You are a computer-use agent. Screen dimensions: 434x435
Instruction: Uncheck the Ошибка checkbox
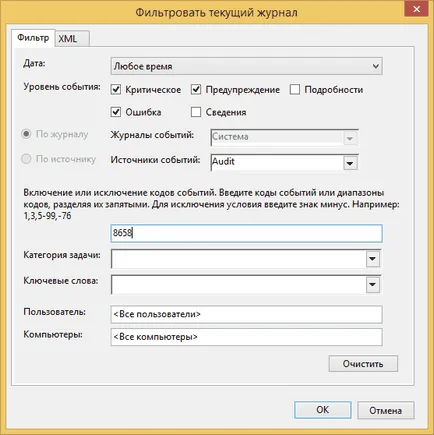point(116,112)
